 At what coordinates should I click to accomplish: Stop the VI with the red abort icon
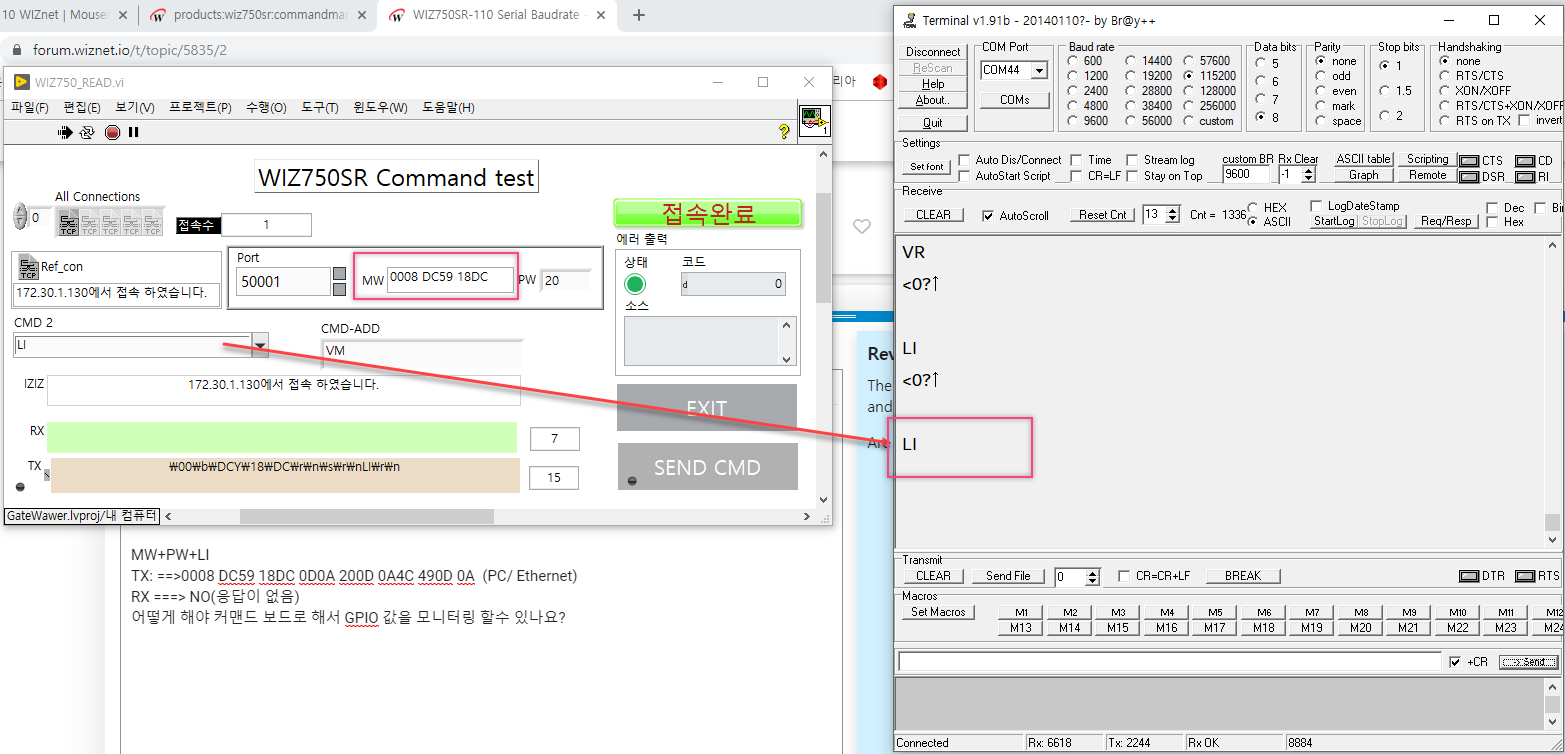point(112,132)
